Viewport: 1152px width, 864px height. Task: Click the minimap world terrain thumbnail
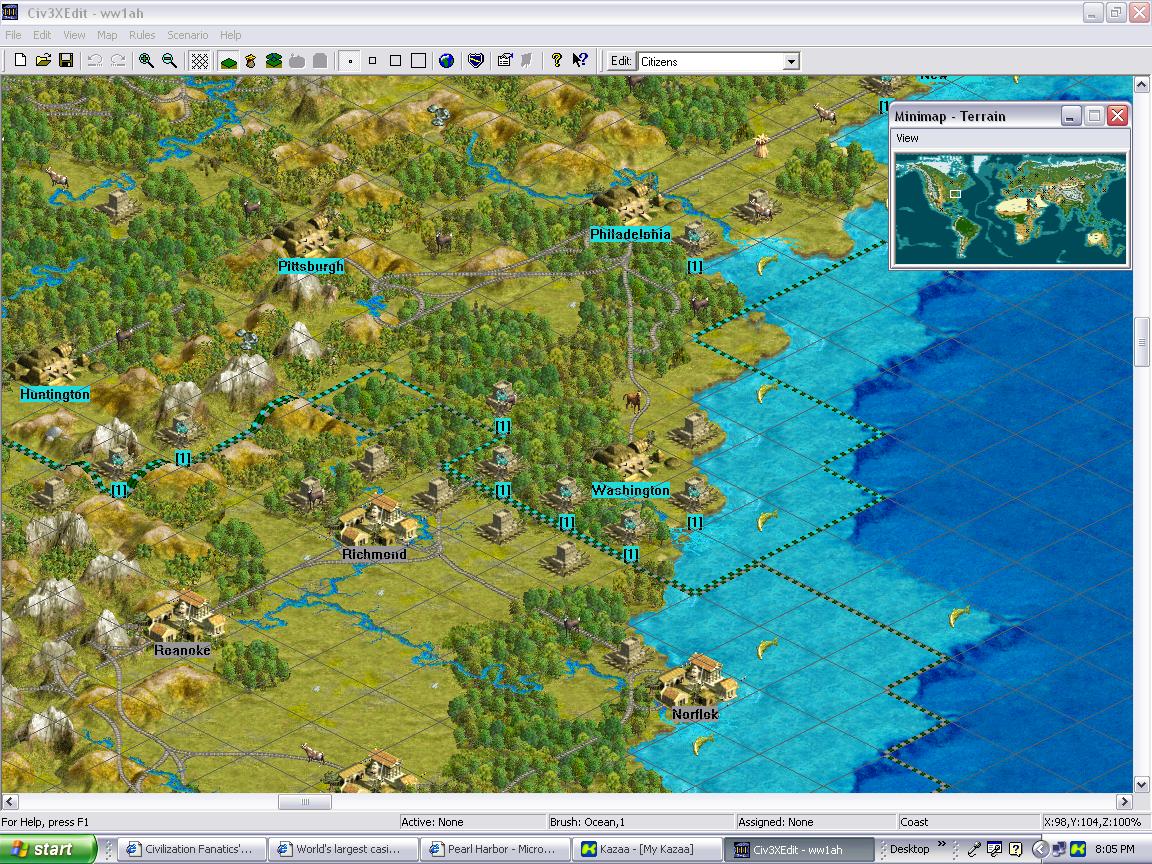point(1010,208)
